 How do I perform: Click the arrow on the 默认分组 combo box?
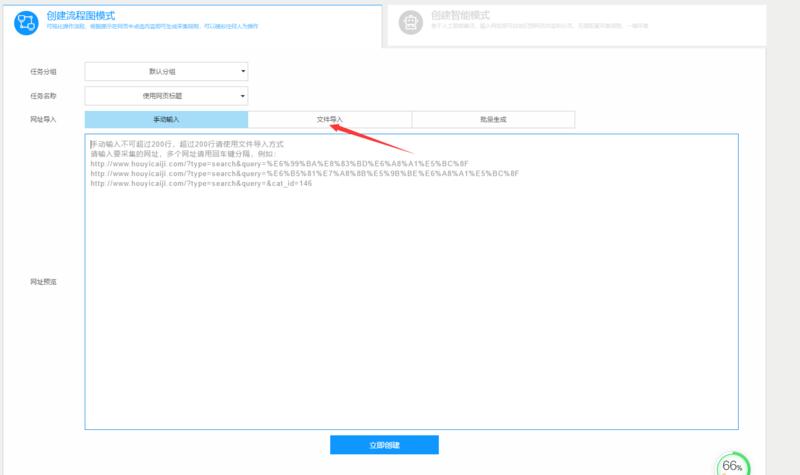pyautogui.click(x=243, y=72)
